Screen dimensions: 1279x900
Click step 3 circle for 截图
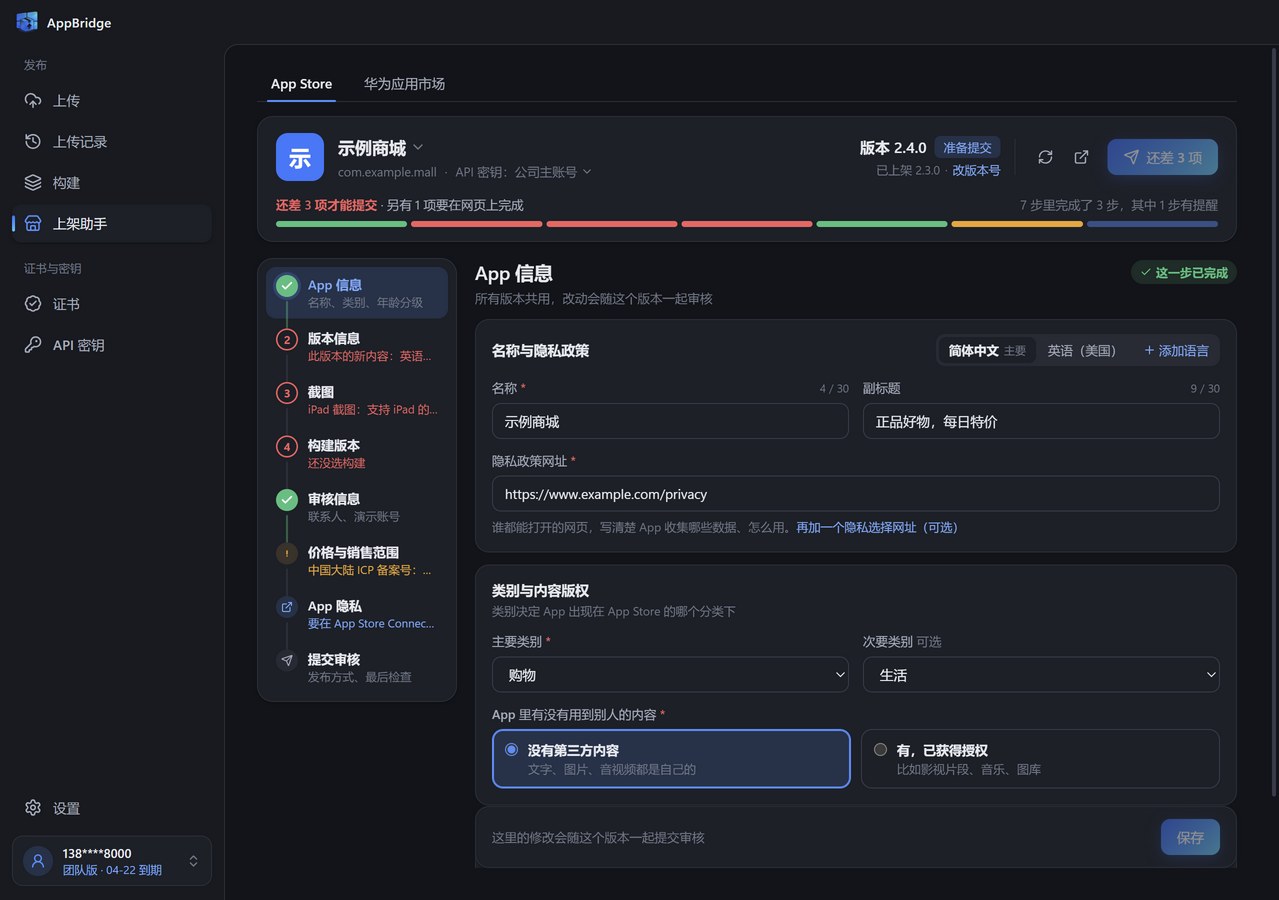coord(287,393)
